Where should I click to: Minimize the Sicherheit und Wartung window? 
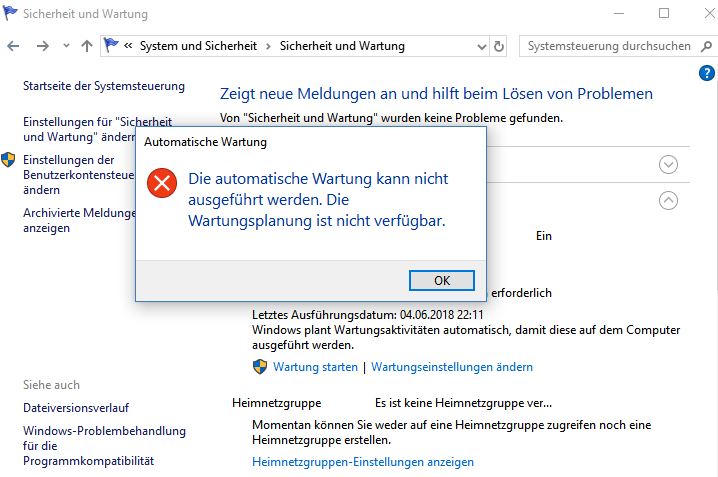click(619, 13)
